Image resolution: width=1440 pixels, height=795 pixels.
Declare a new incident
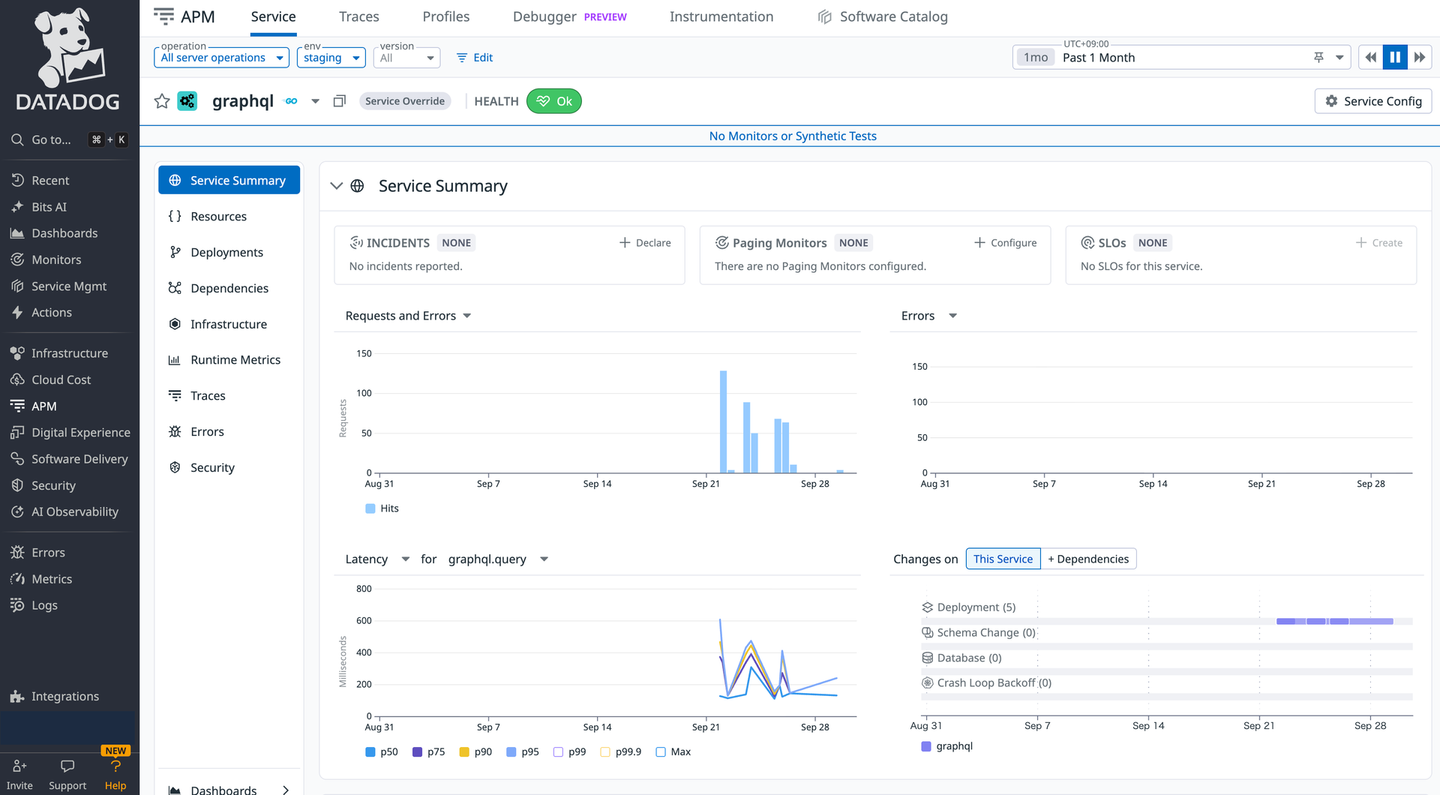(645, 243)
